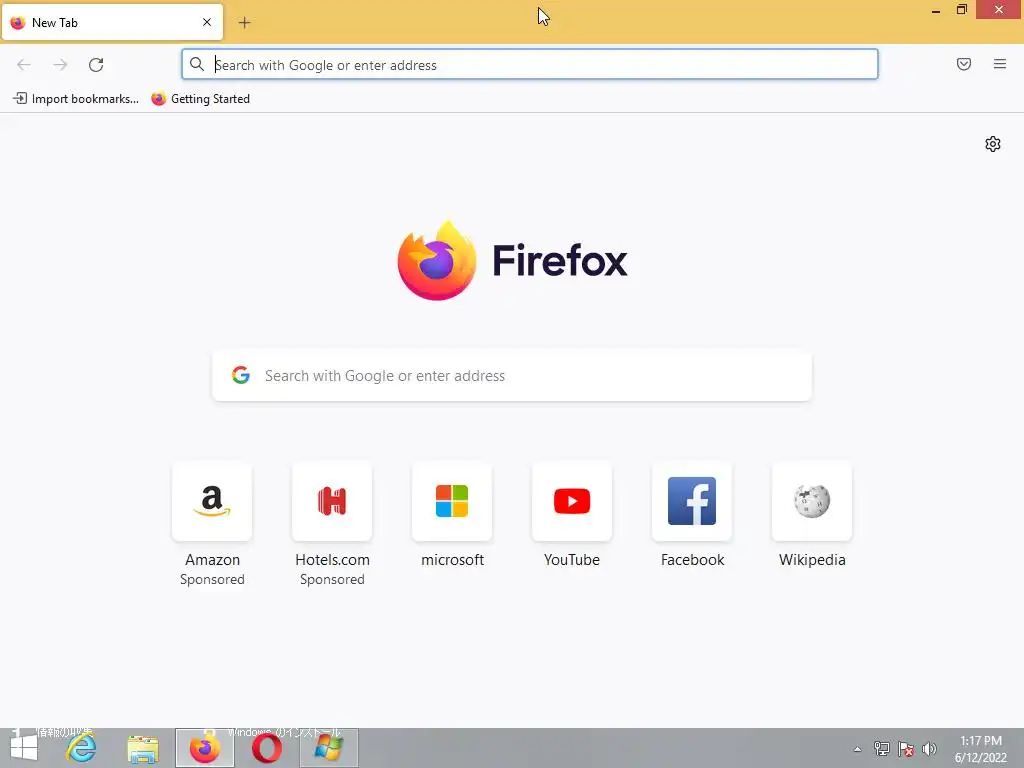Viewport: 1024px width, 768px height.
Task: Open the Wikipedia shortcut tile
Action: click(812, 502)
